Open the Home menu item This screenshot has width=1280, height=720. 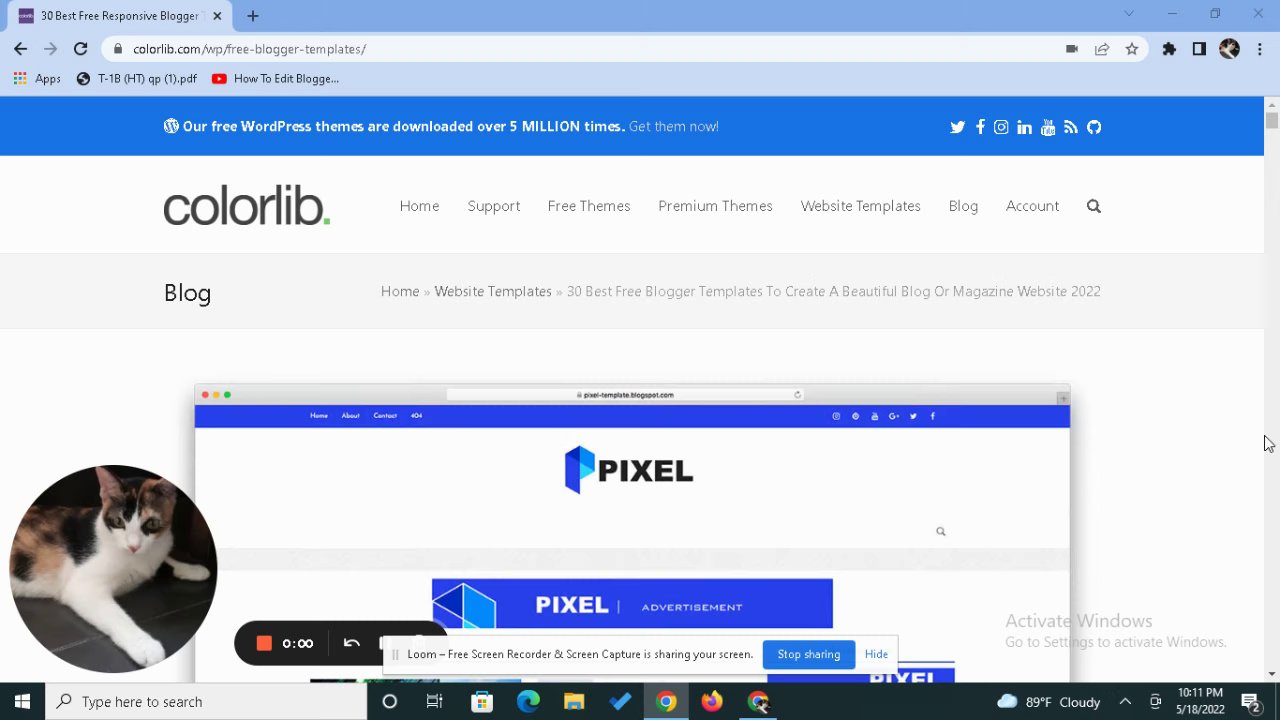click(x=419, y=206)
